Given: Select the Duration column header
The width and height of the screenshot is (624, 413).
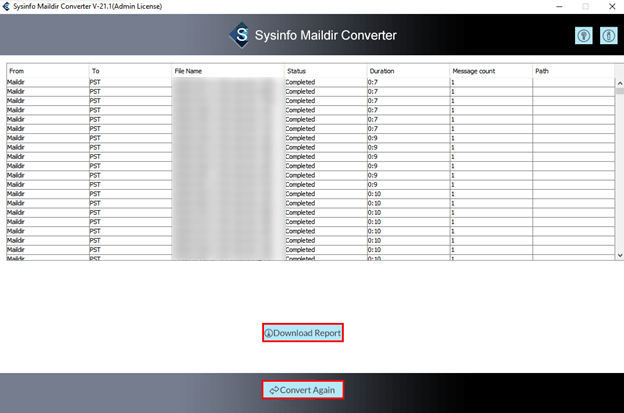Looking at the screenshot, I should 408,71.
